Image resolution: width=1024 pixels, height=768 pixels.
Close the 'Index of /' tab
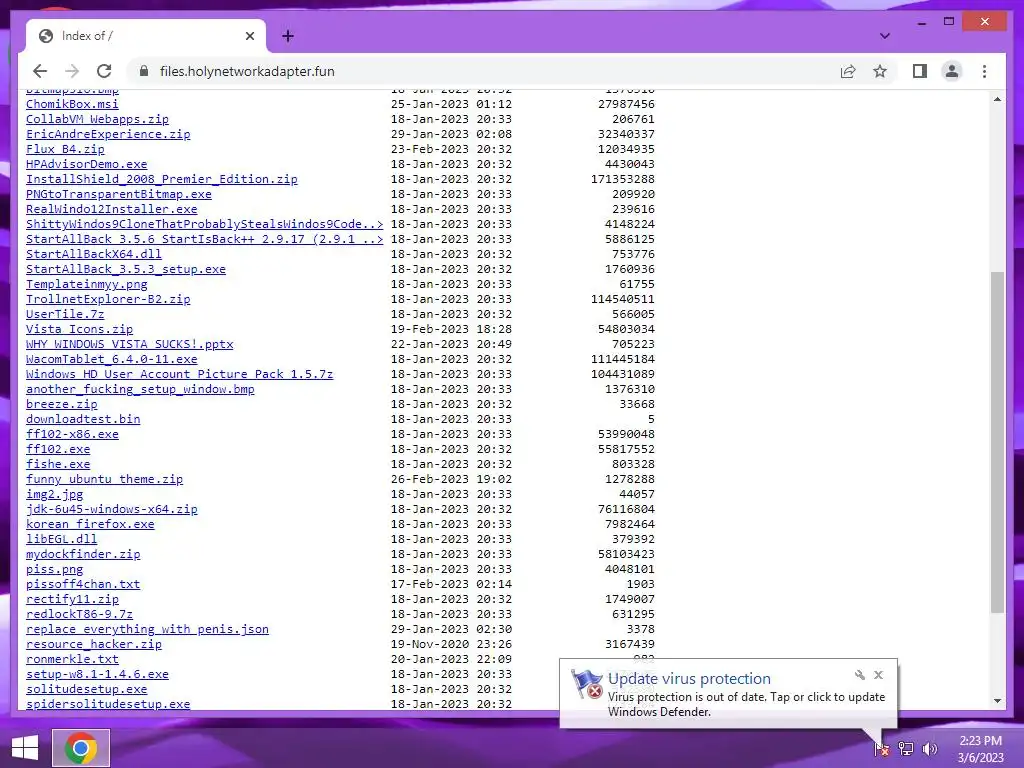click(249, 36)
